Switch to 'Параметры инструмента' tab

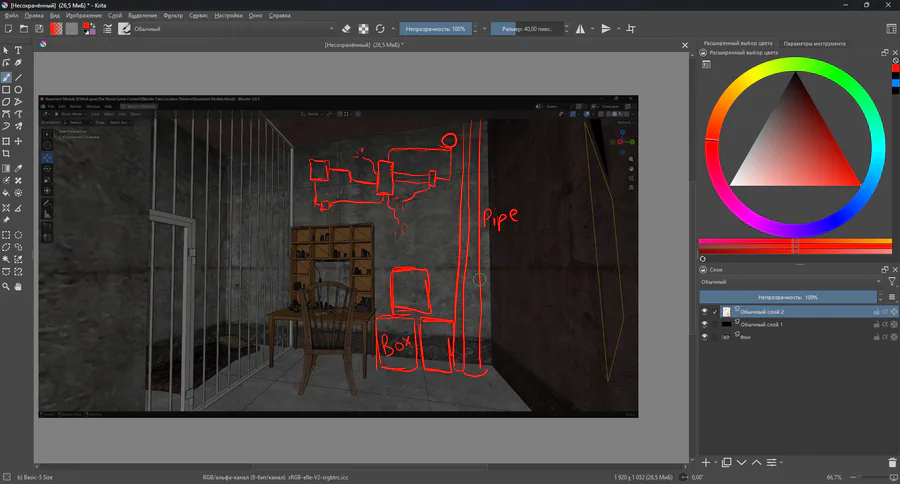814,44
